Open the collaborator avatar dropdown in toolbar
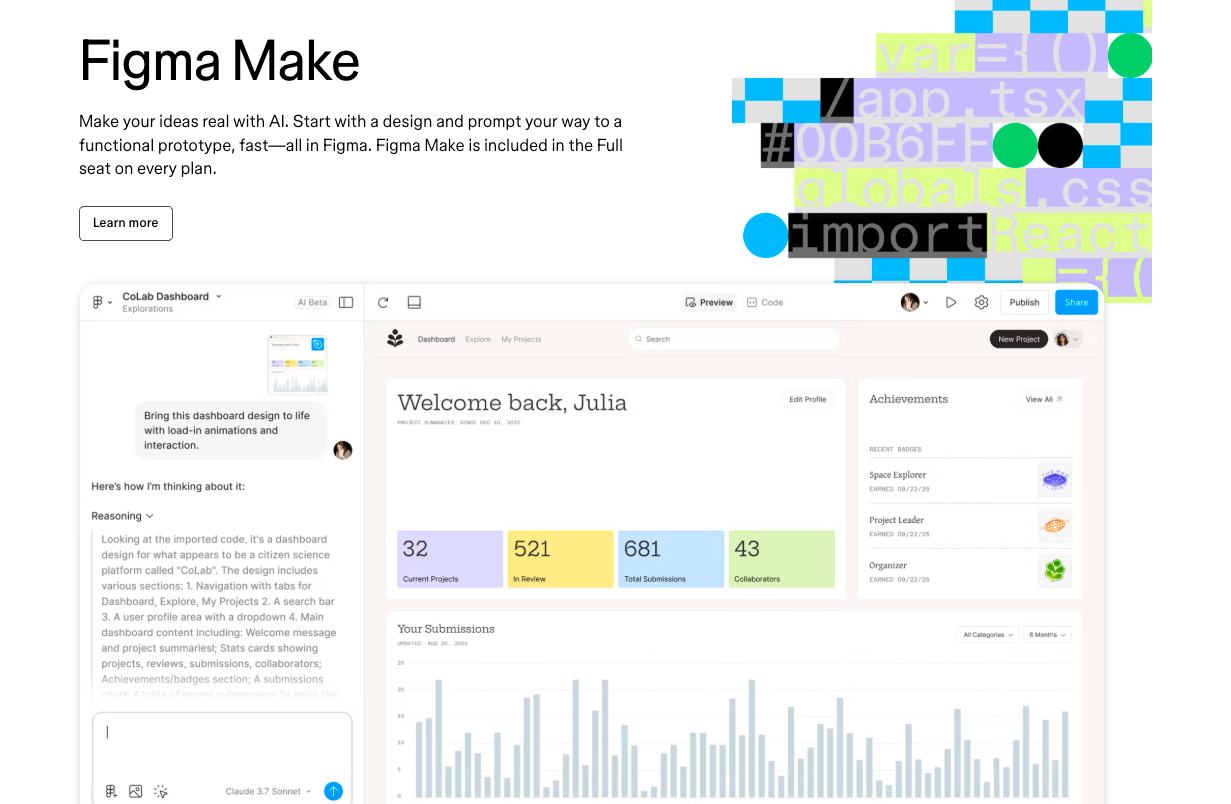This screenshot has height=804, width=1231. point(914,302)
